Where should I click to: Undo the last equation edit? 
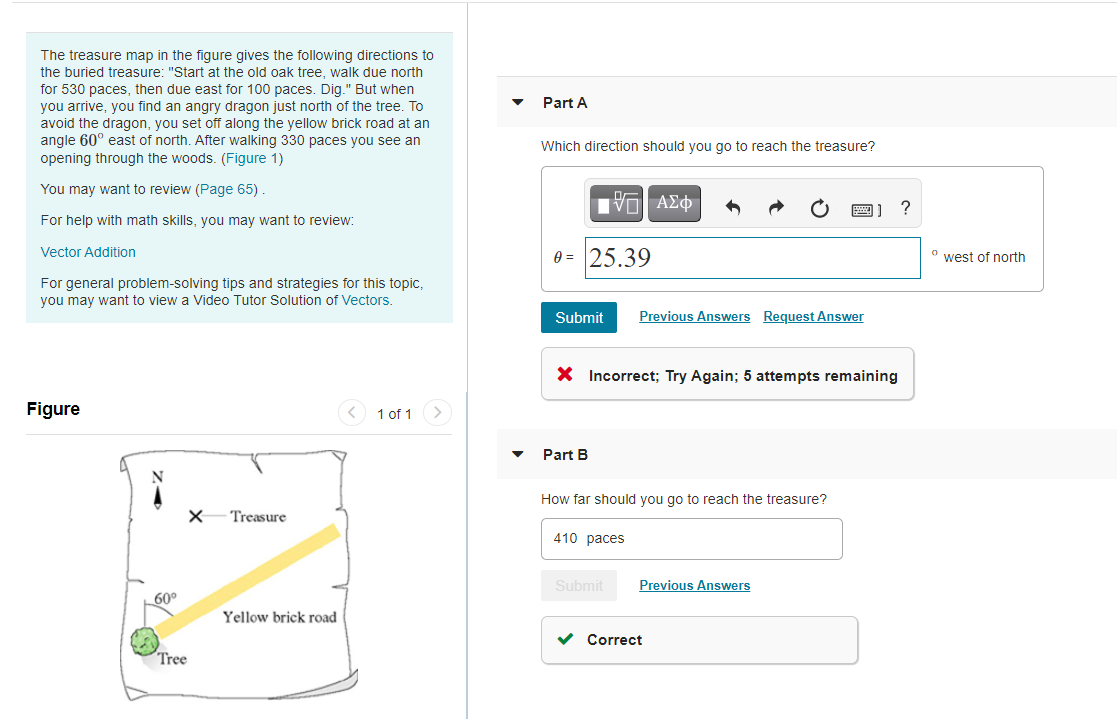733,207
